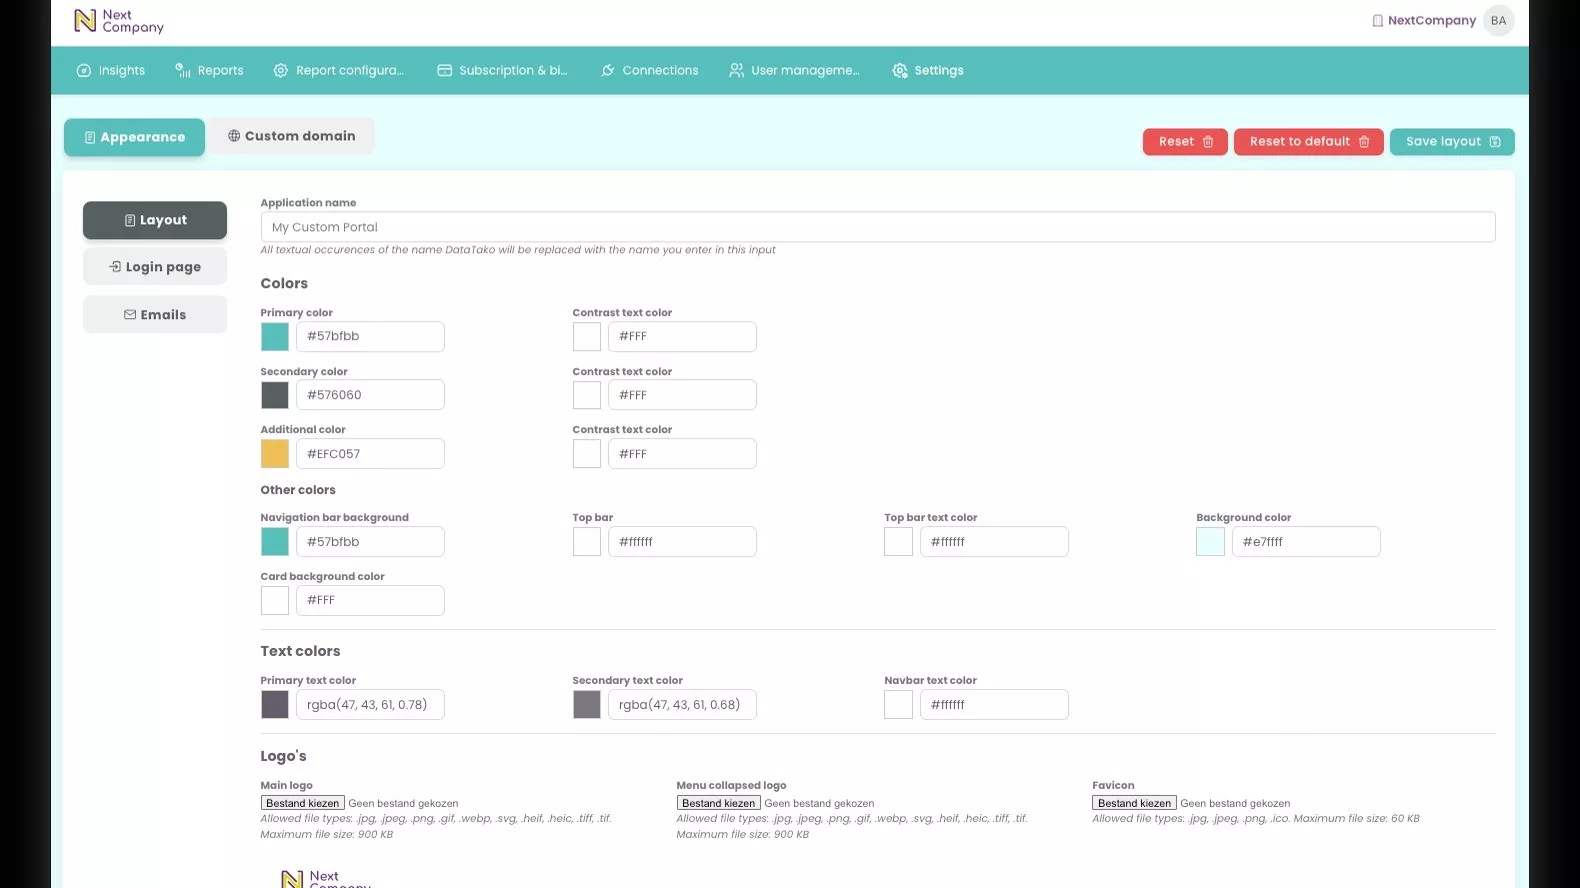Focus the Application name input field
This screenshot has width=1580, height=888.
[x=877, y=227]
